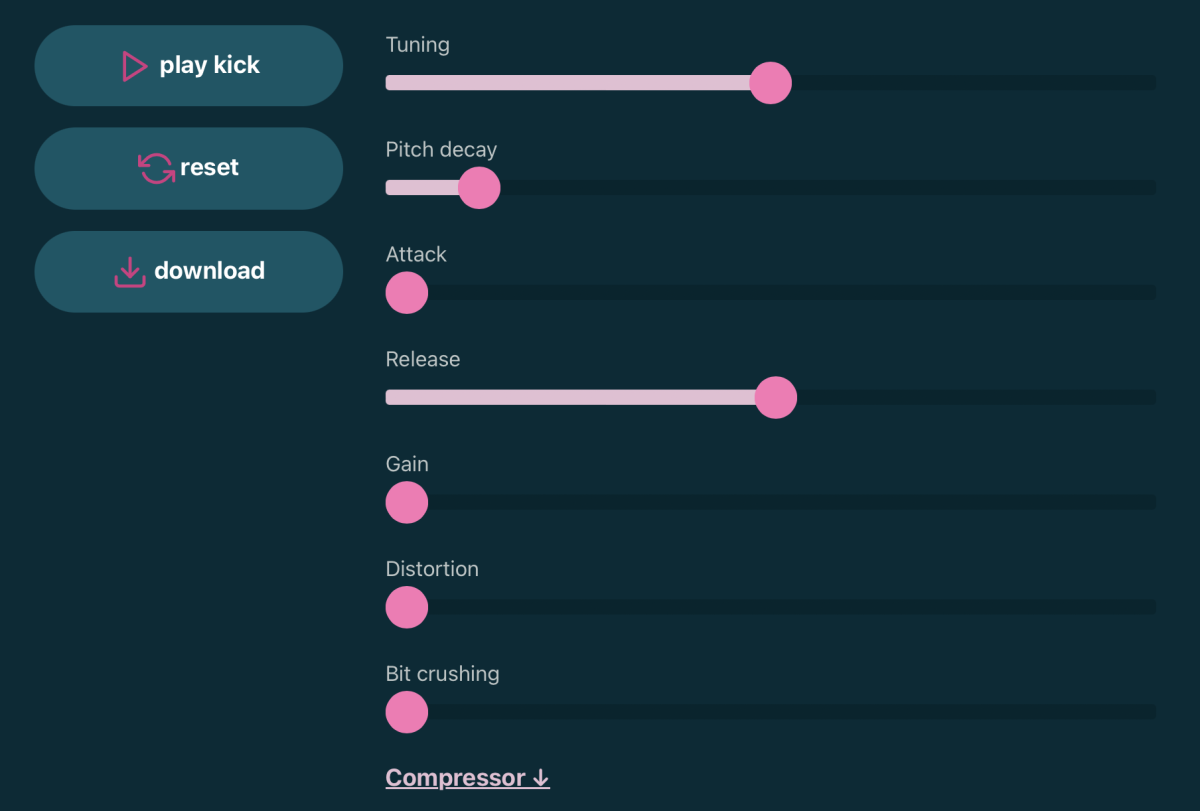Click the Attack slider handle
Image resolution: width=1200 pixels, height=811 pixels.
tap(407, 293)
